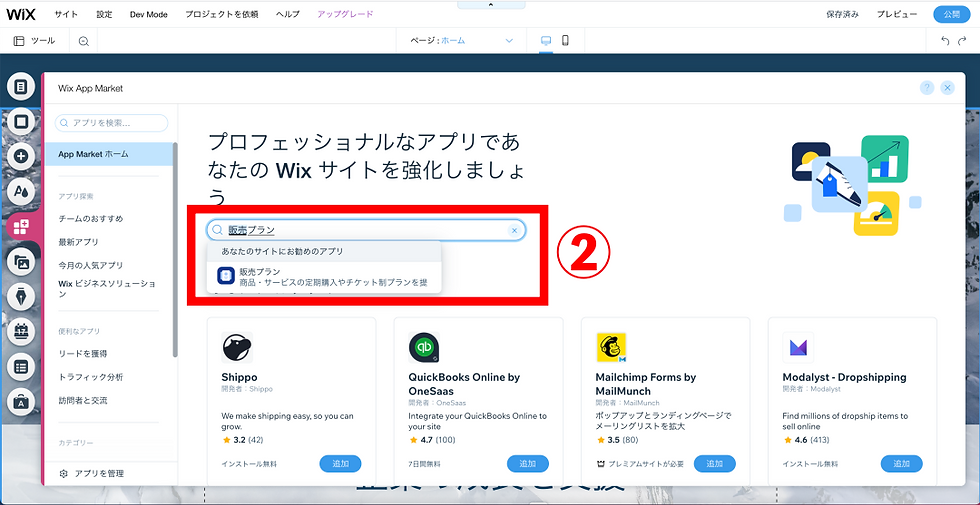
Task: Open the Background square icon in the left sidebar
Action: click(21, 121)
